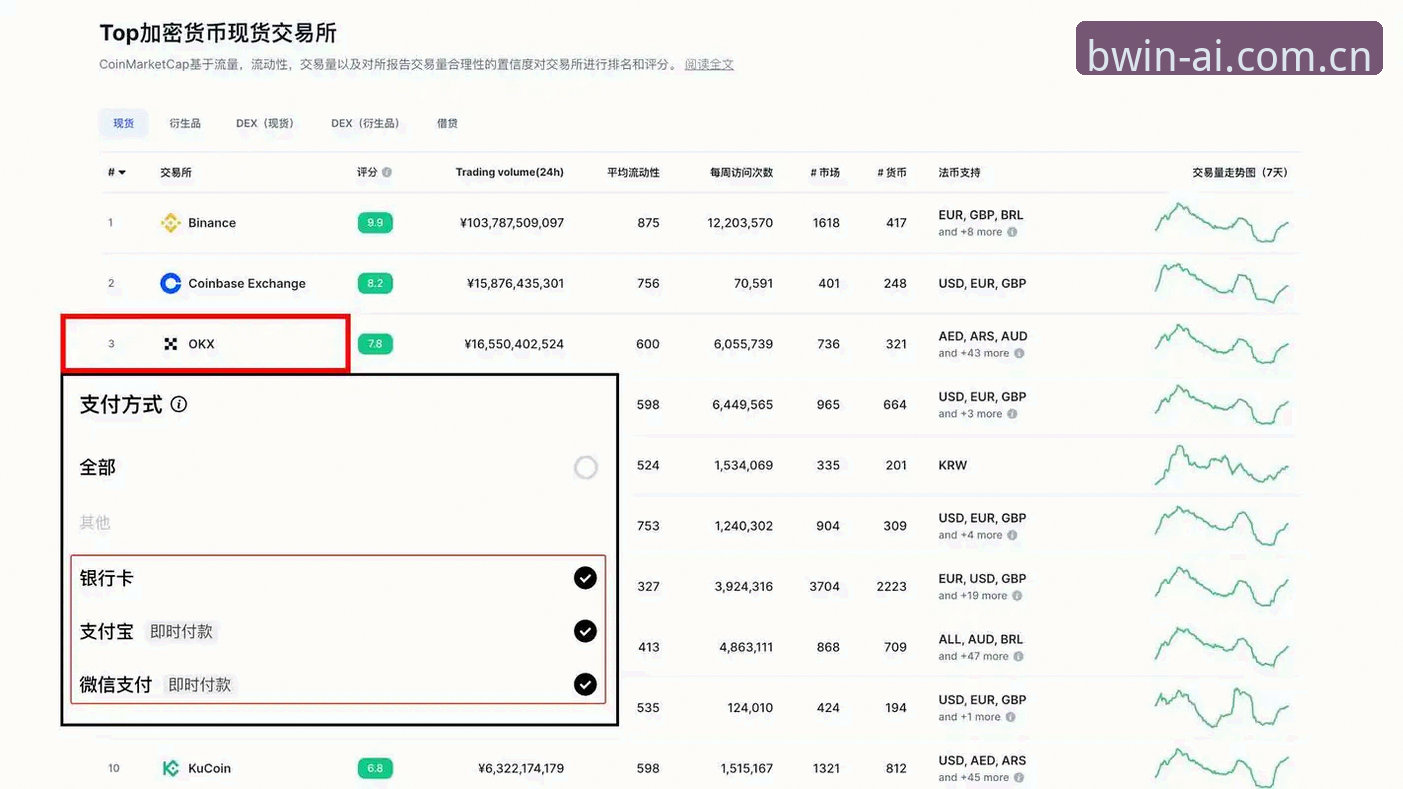1403x789 pixels.
Task: Sort by rank using # column arrow
Action: [122, 172]
